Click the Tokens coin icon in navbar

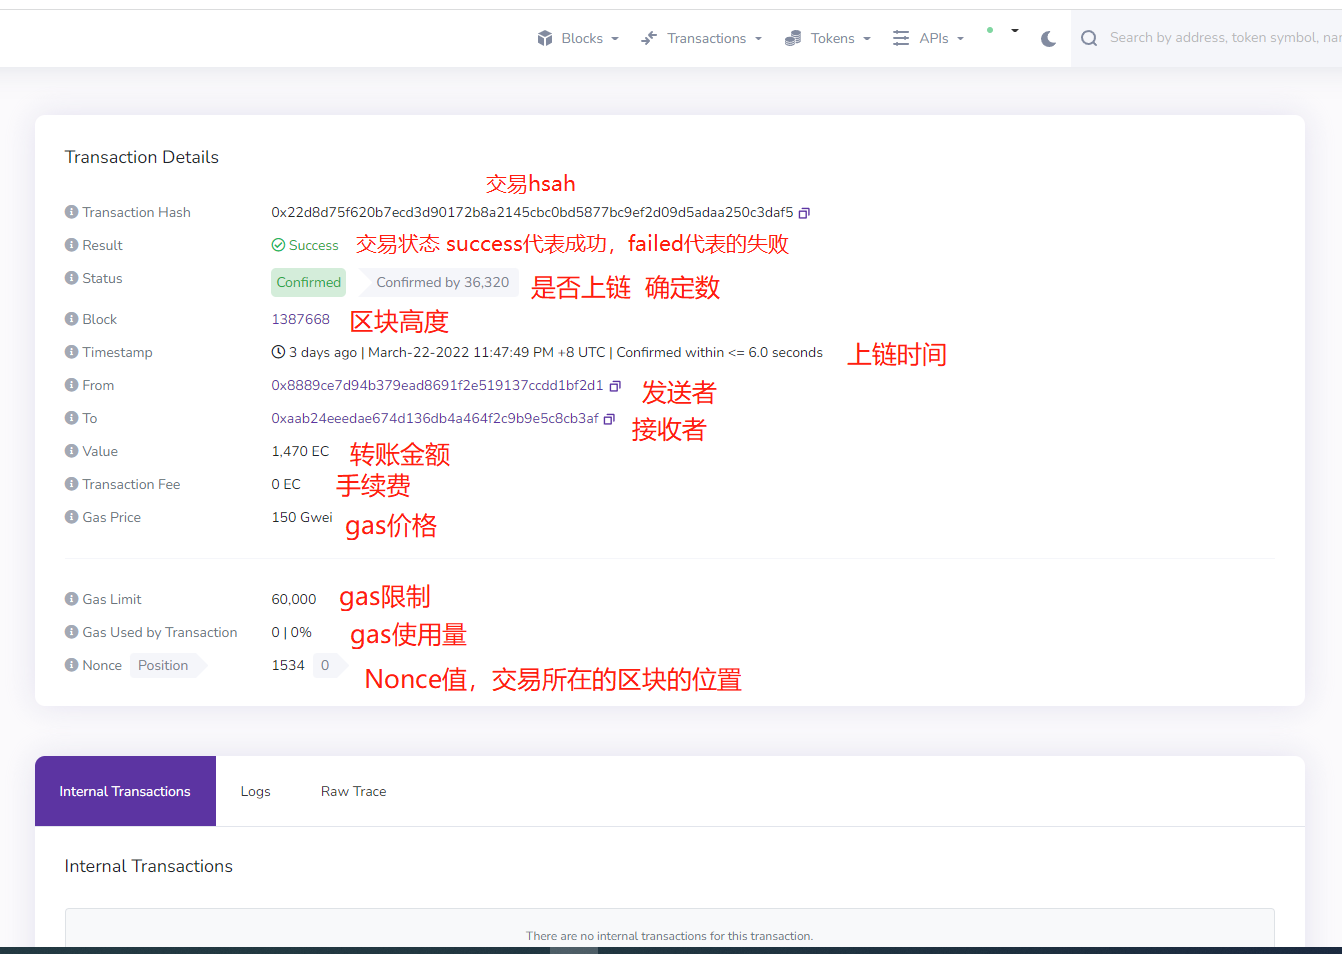pos(794,37)
